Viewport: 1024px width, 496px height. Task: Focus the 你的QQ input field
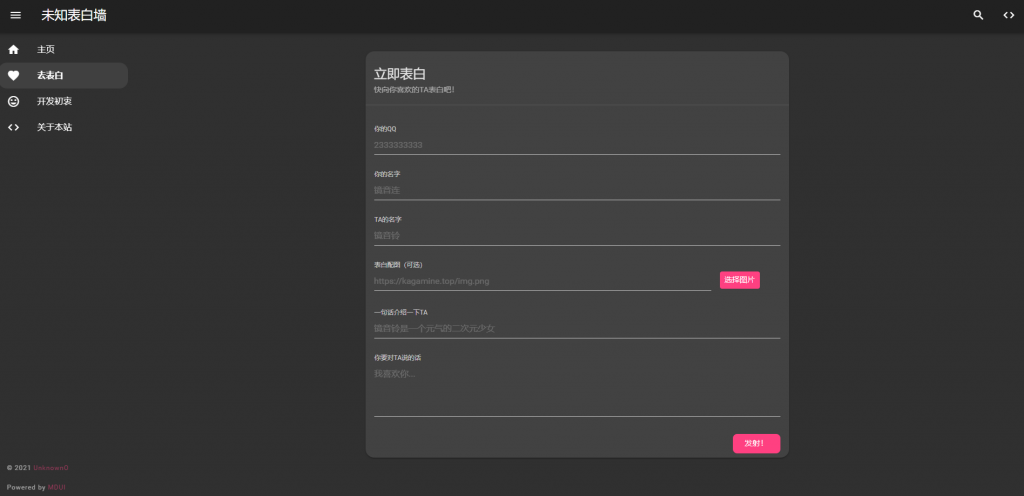click(576, 145)
